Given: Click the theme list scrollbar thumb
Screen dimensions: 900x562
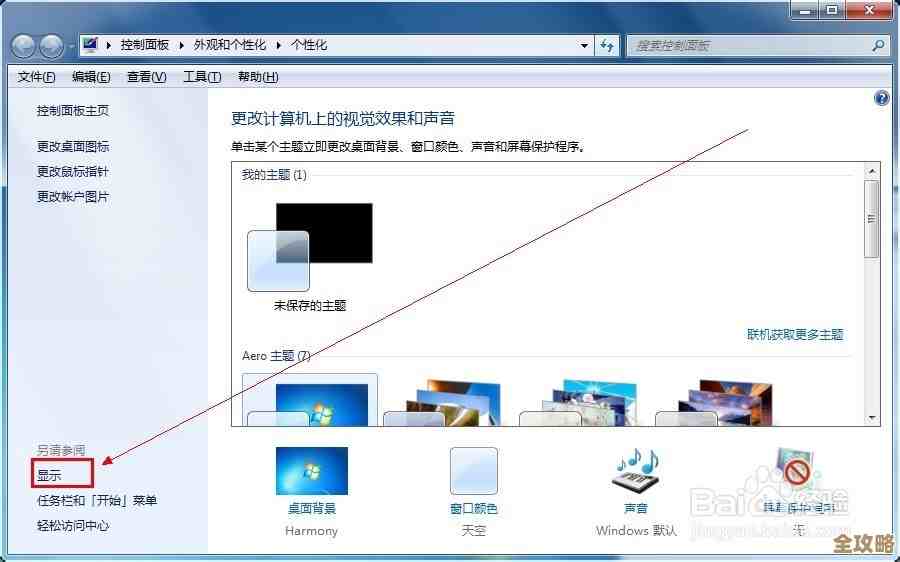Looking at the screenshot, I should [x=872, y=219].
